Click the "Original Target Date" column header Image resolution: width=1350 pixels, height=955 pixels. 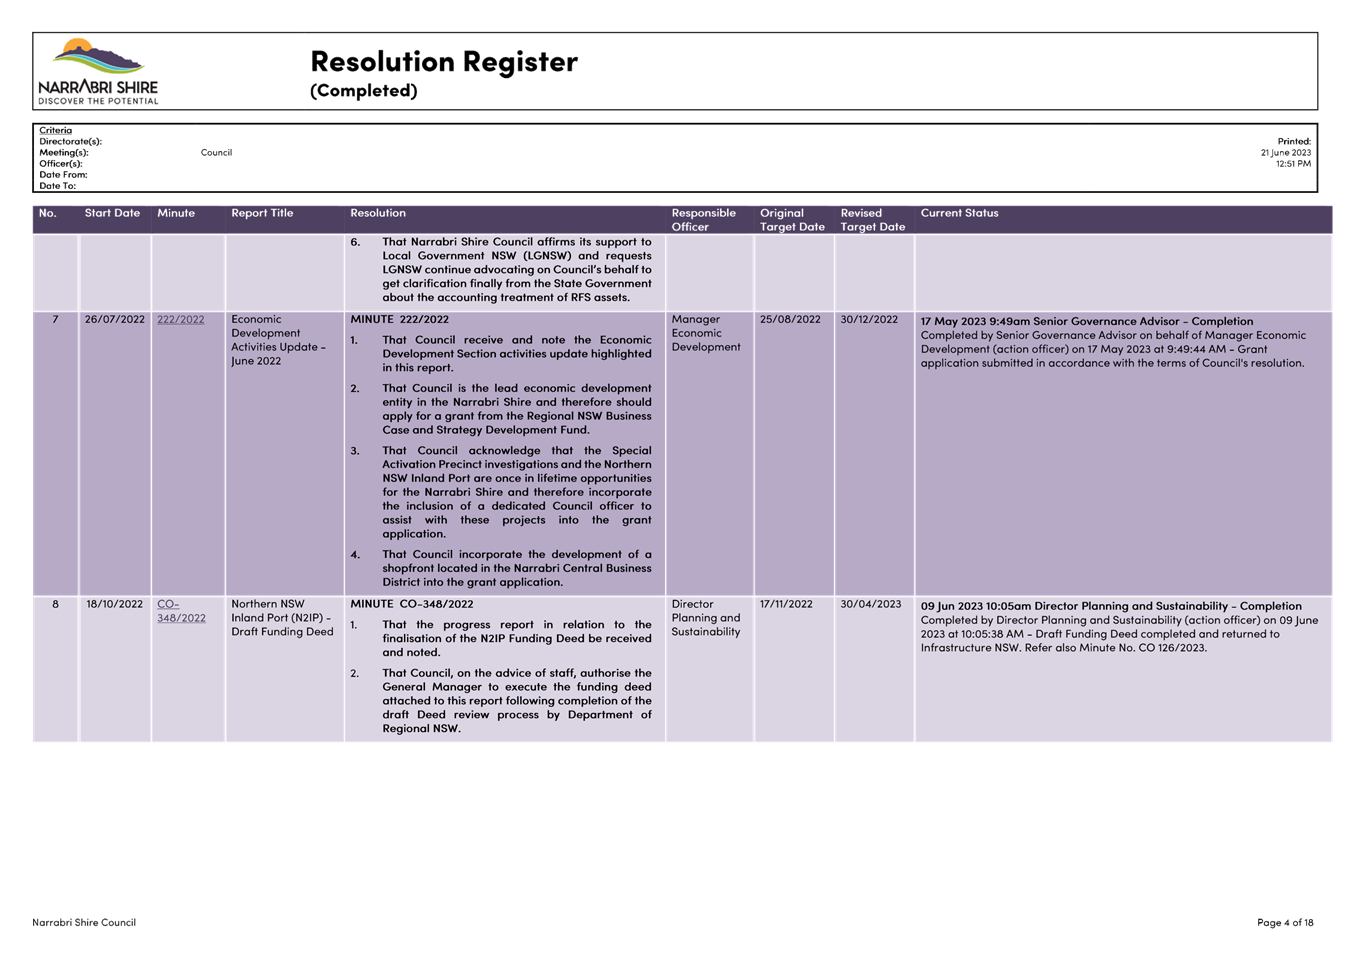[792, 220]
